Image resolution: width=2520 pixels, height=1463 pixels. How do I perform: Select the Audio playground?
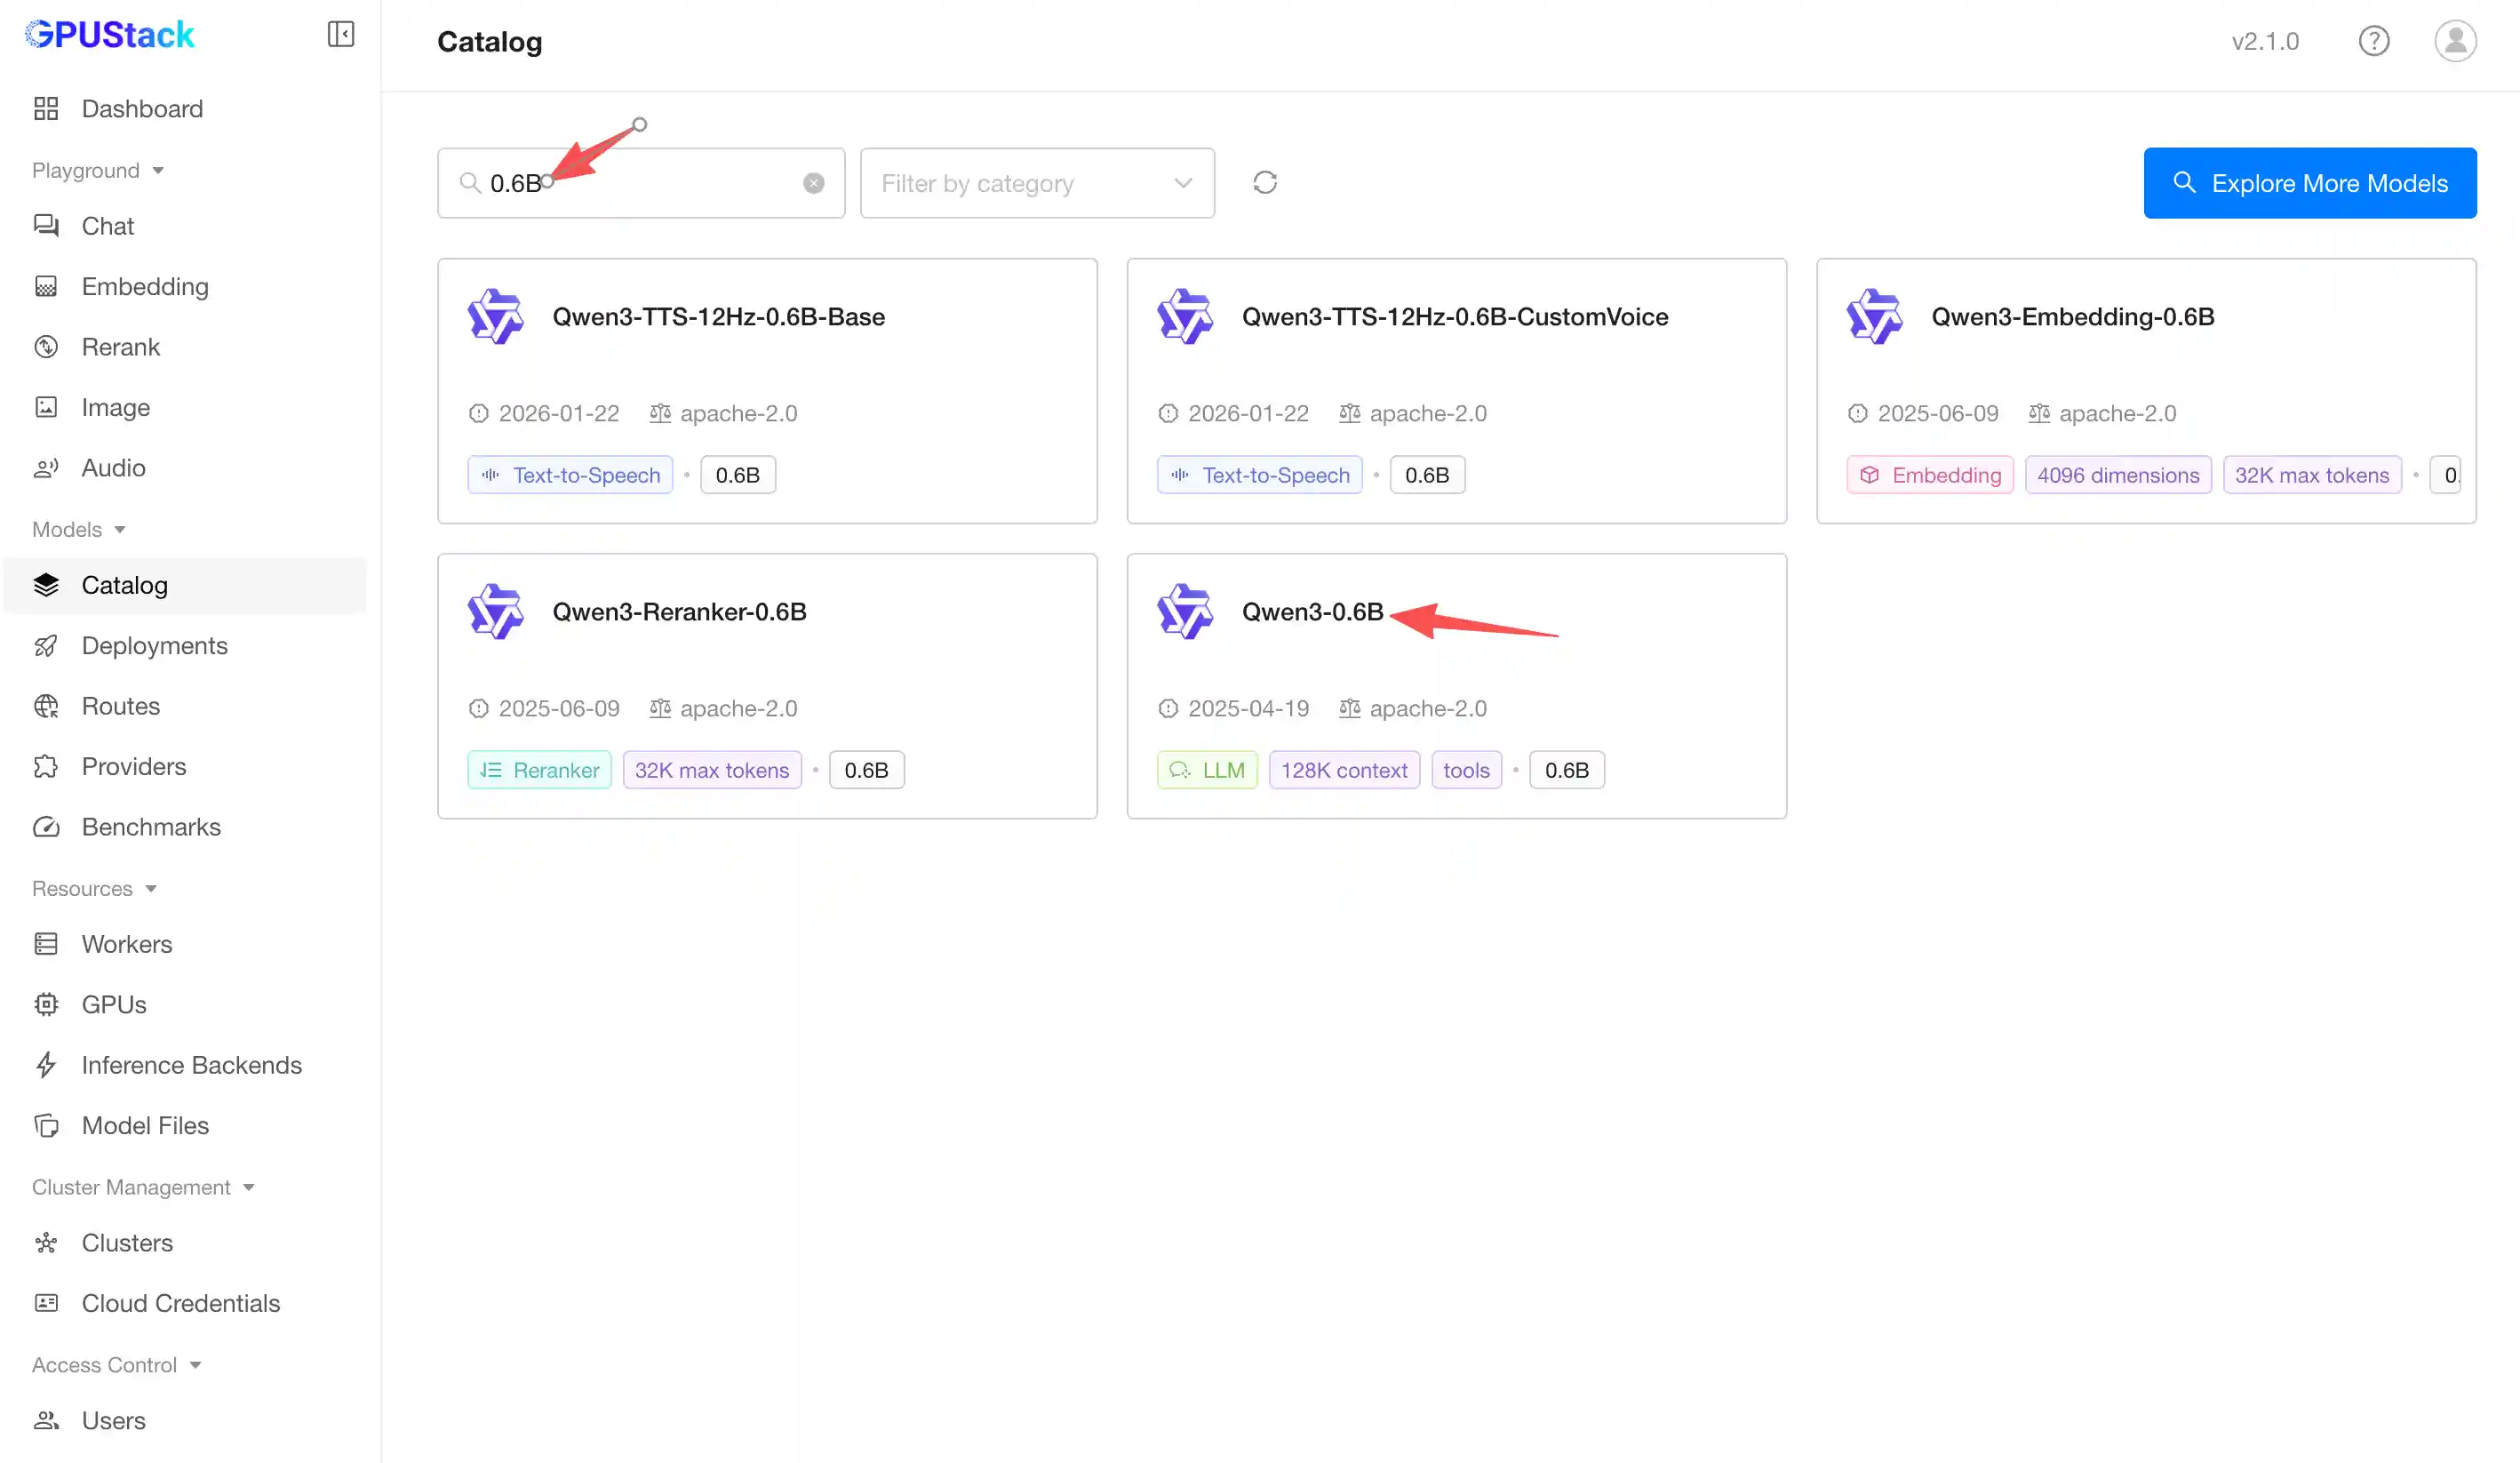pos(114,467)
